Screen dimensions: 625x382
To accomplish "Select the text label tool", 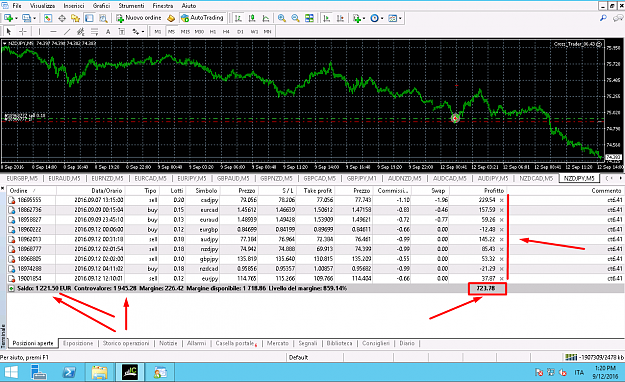I will click(x=122, y=32).
